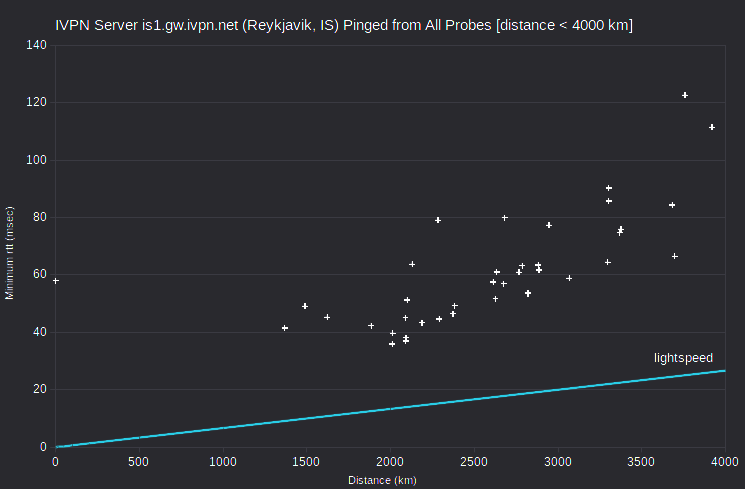Click the data point near 1500 km, 49 msec

(x=305, y=307)
